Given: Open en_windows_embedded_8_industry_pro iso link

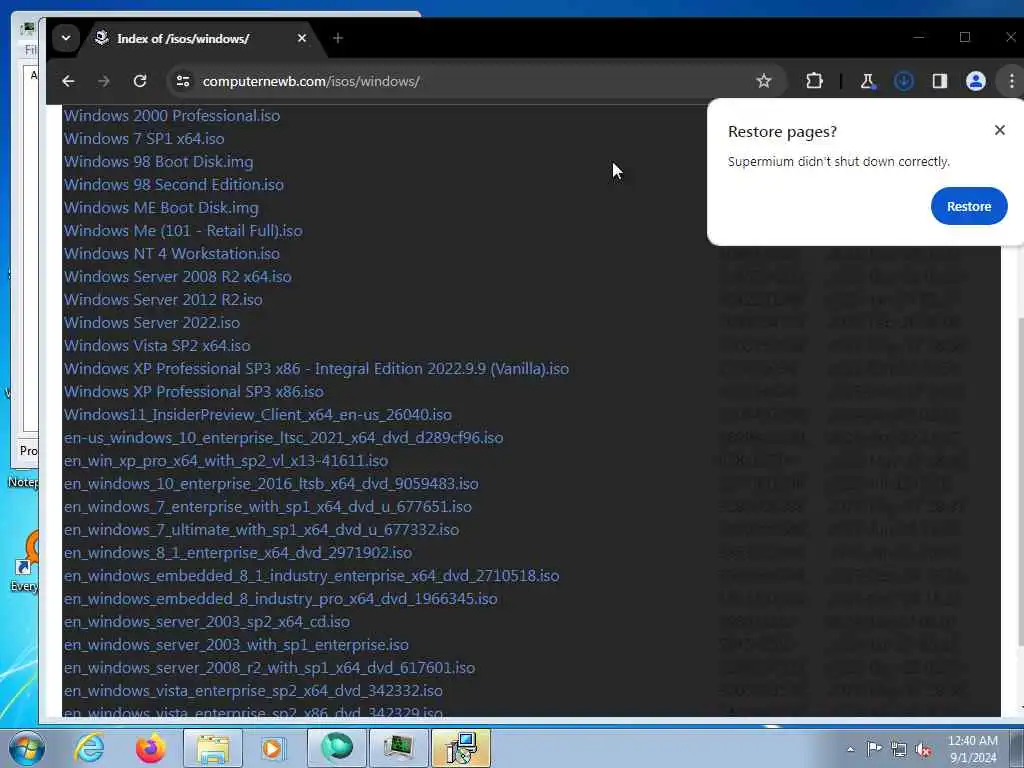Looking at the screenshot, I should coord(281,599).
